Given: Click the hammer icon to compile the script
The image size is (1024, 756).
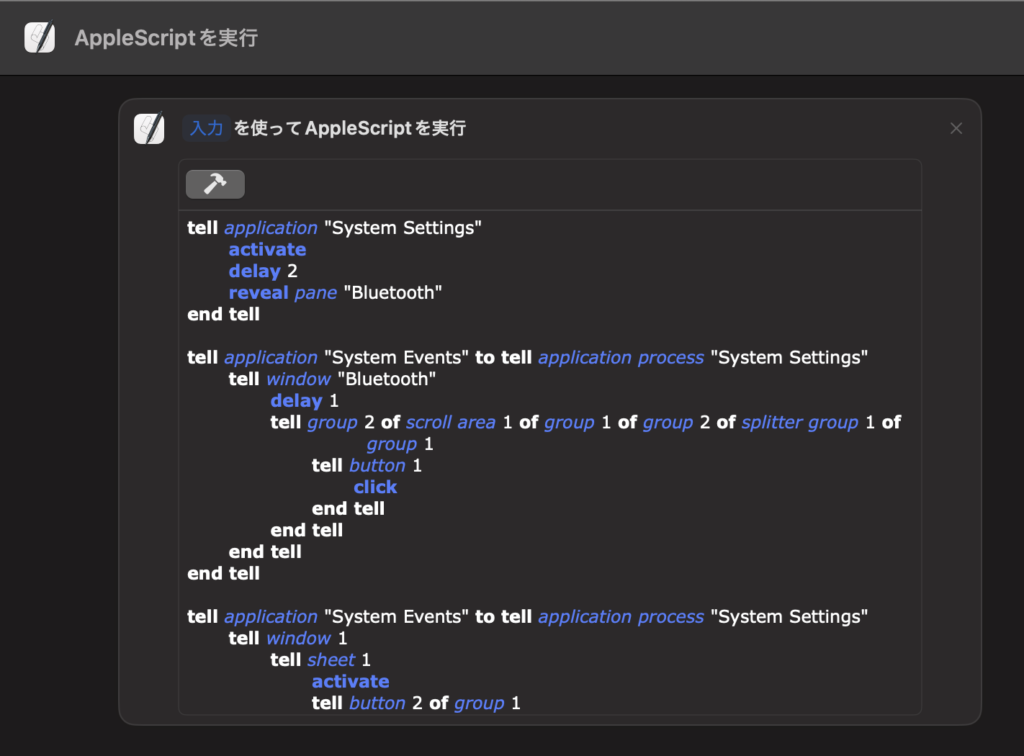Looking at the screenshot, I should 215,183.
